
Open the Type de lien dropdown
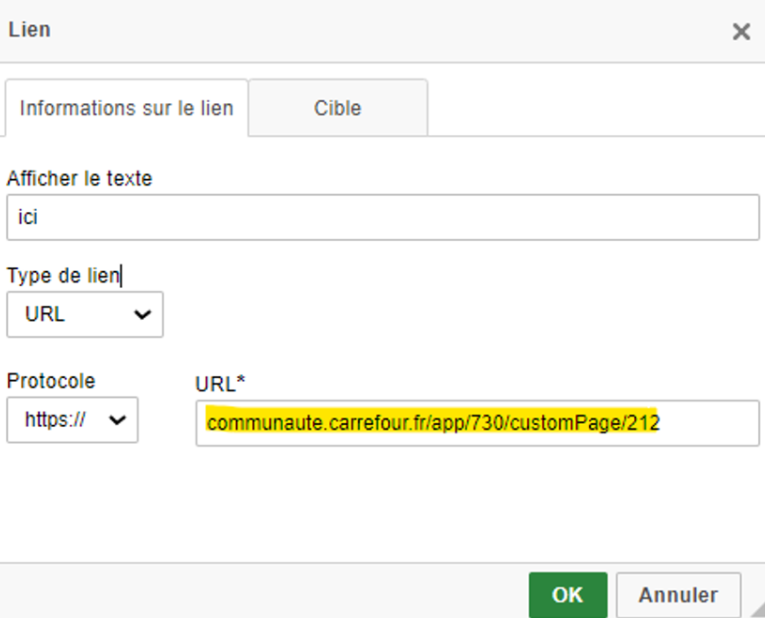85,314
